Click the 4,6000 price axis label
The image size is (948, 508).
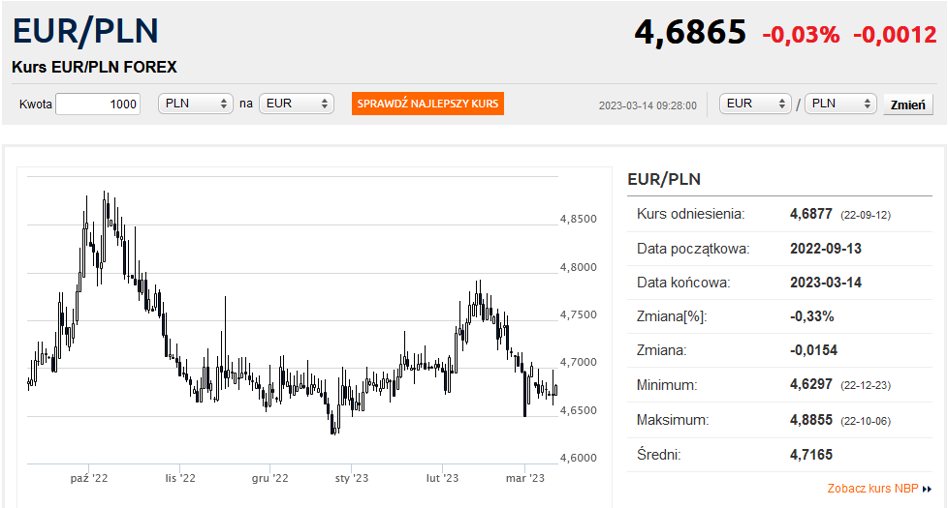pyautogui.click(x=578, y=458)
